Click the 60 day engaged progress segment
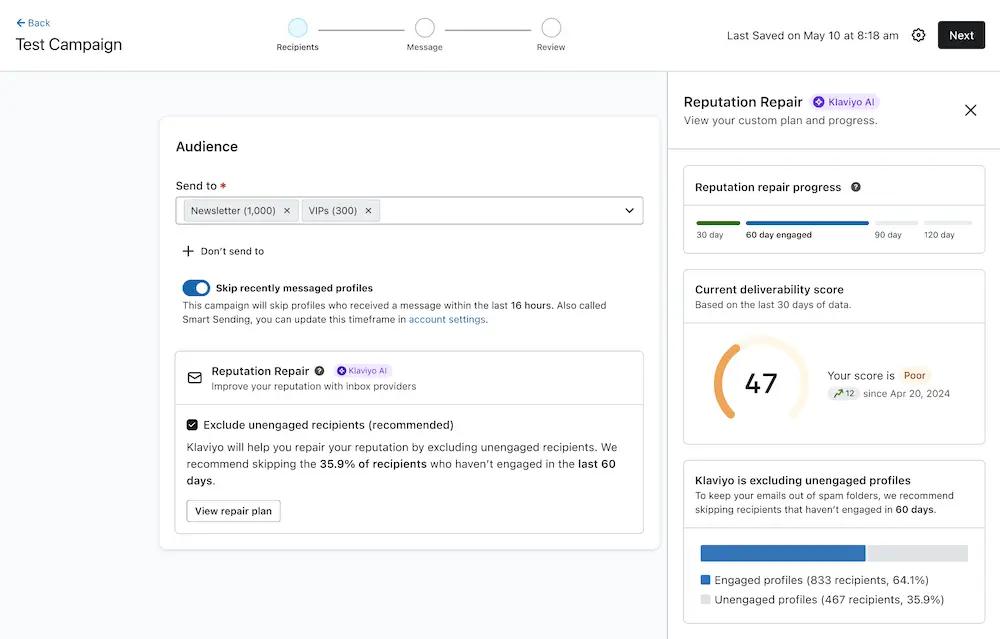 click(806, 224)
